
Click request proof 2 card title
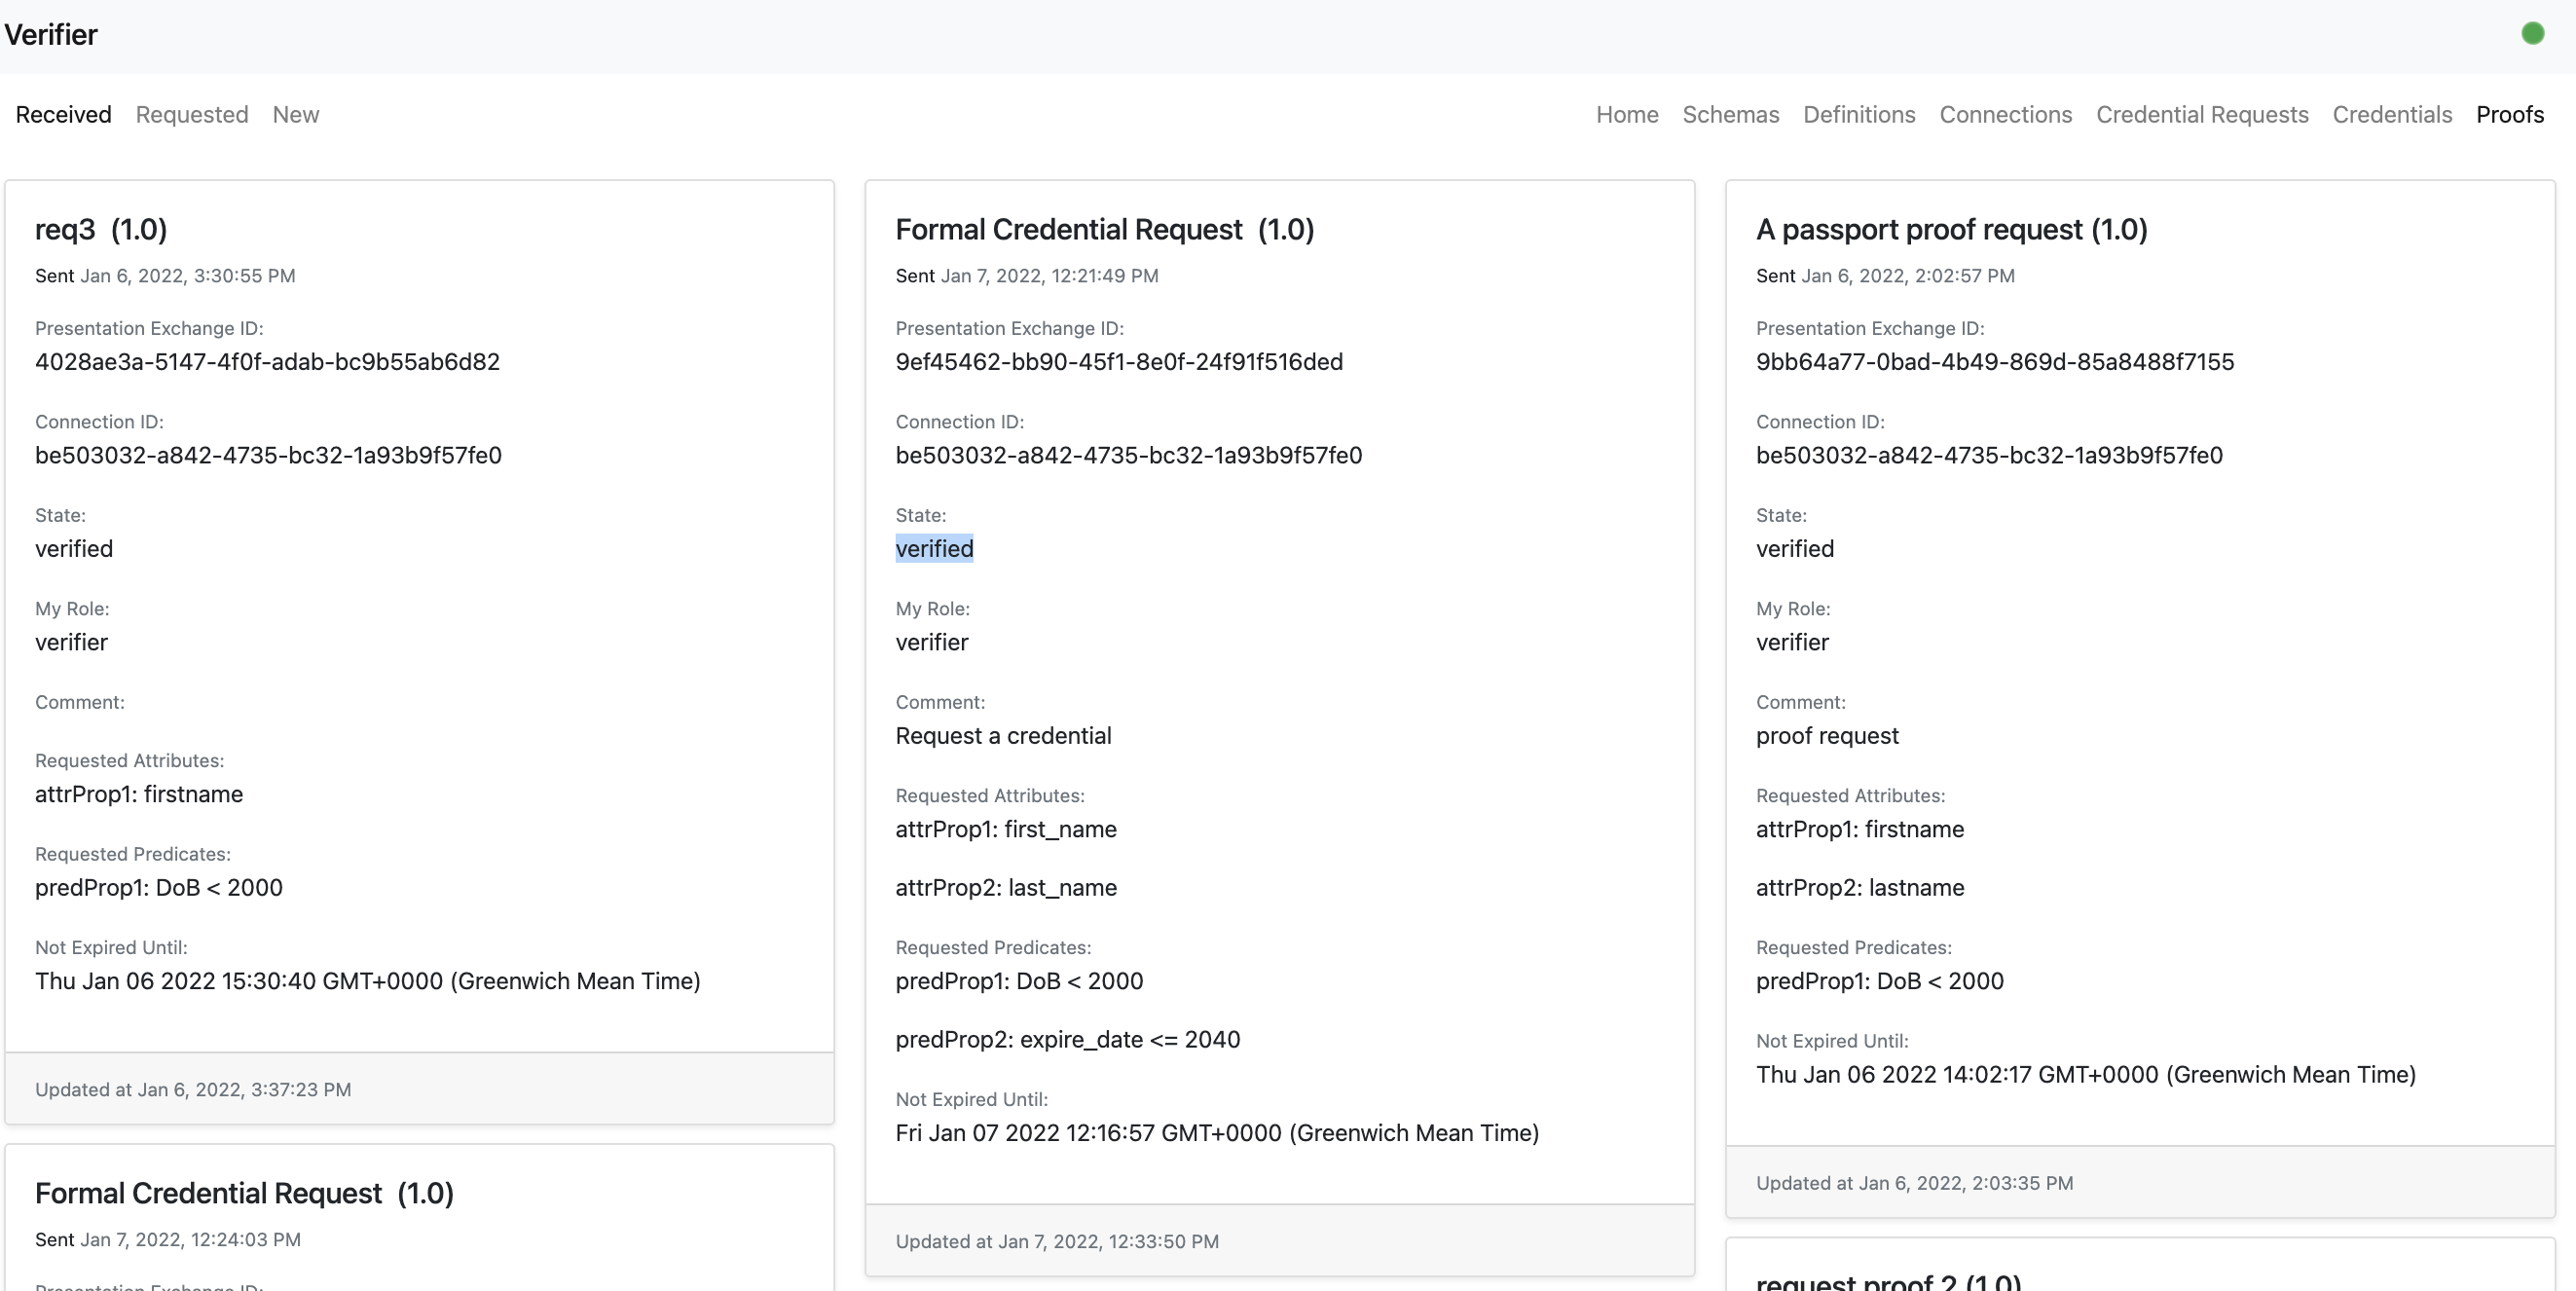pos(1888,1280)
